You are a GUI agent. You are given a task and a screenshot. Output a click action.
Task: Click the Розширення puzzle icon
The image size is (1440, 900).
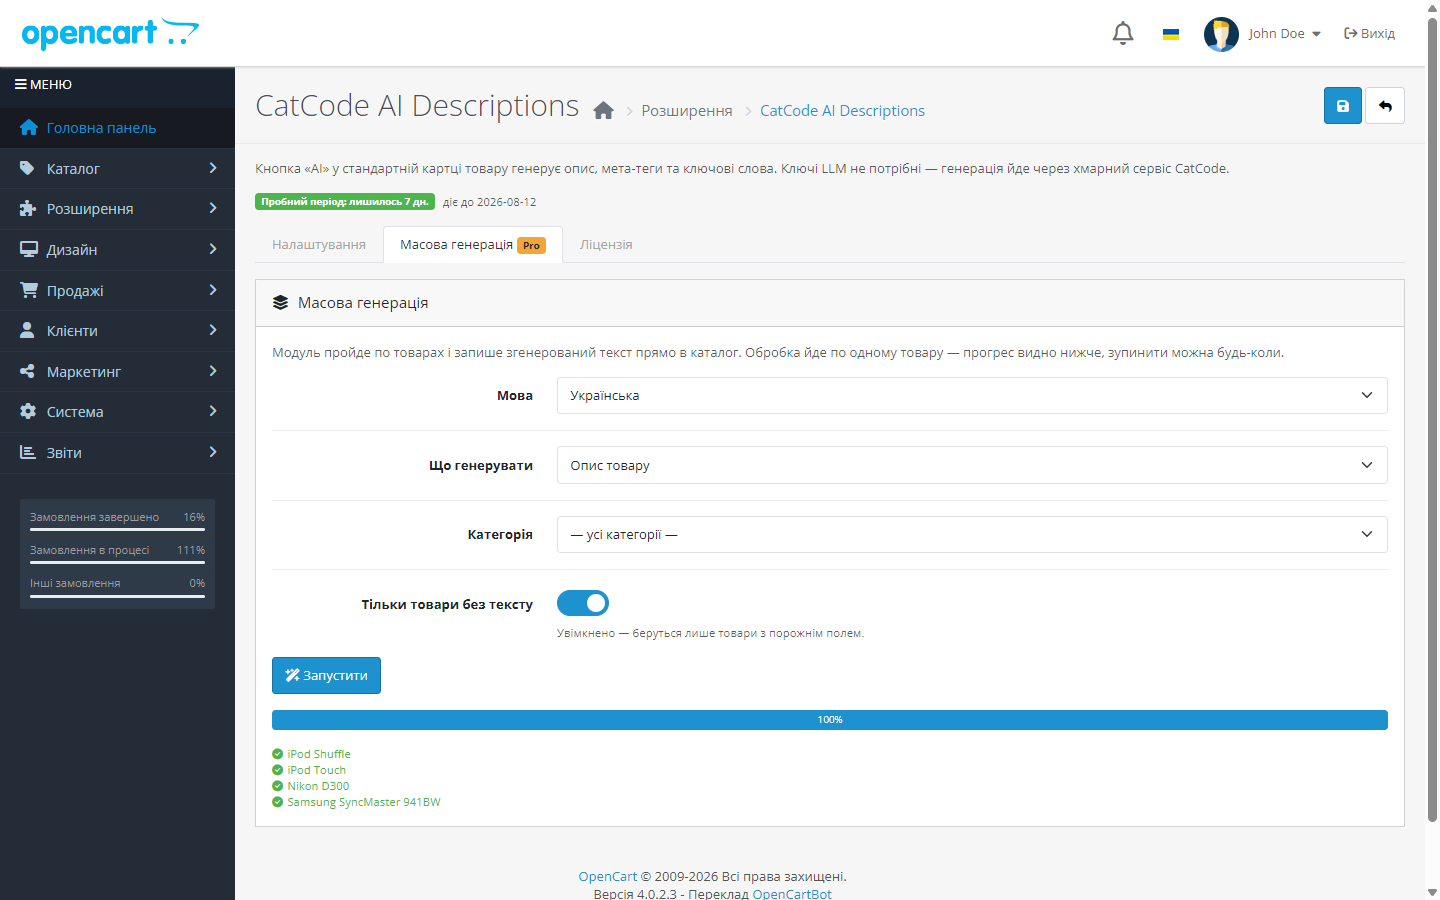coord(28,209)
